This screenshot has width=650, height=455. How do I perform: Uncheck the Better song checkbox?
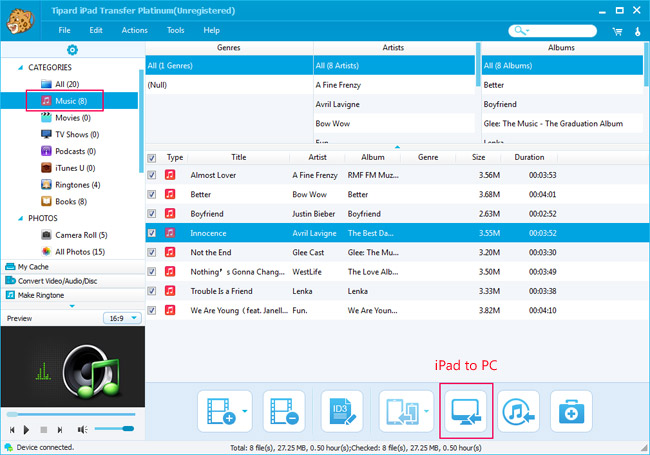152,194
